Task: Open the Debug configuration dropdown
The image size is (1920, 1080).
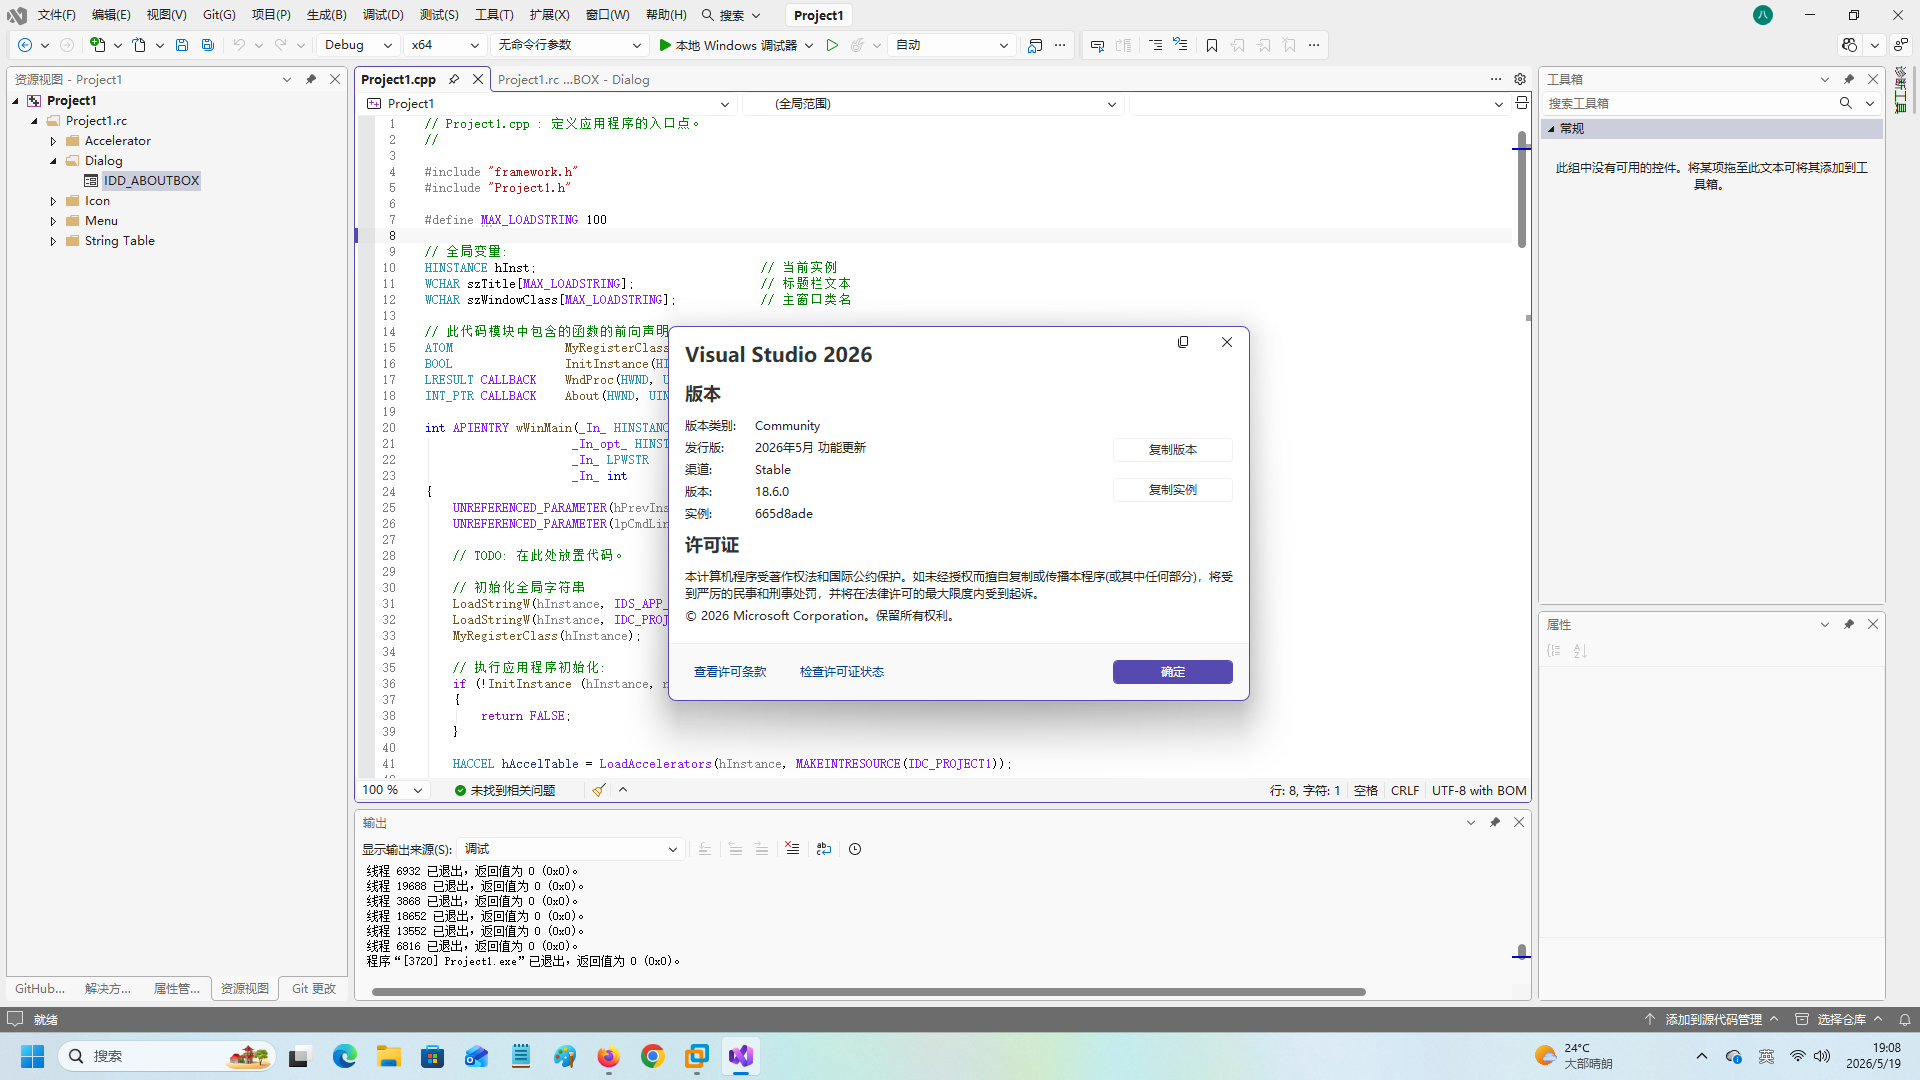Action: (x=358, y=45)
